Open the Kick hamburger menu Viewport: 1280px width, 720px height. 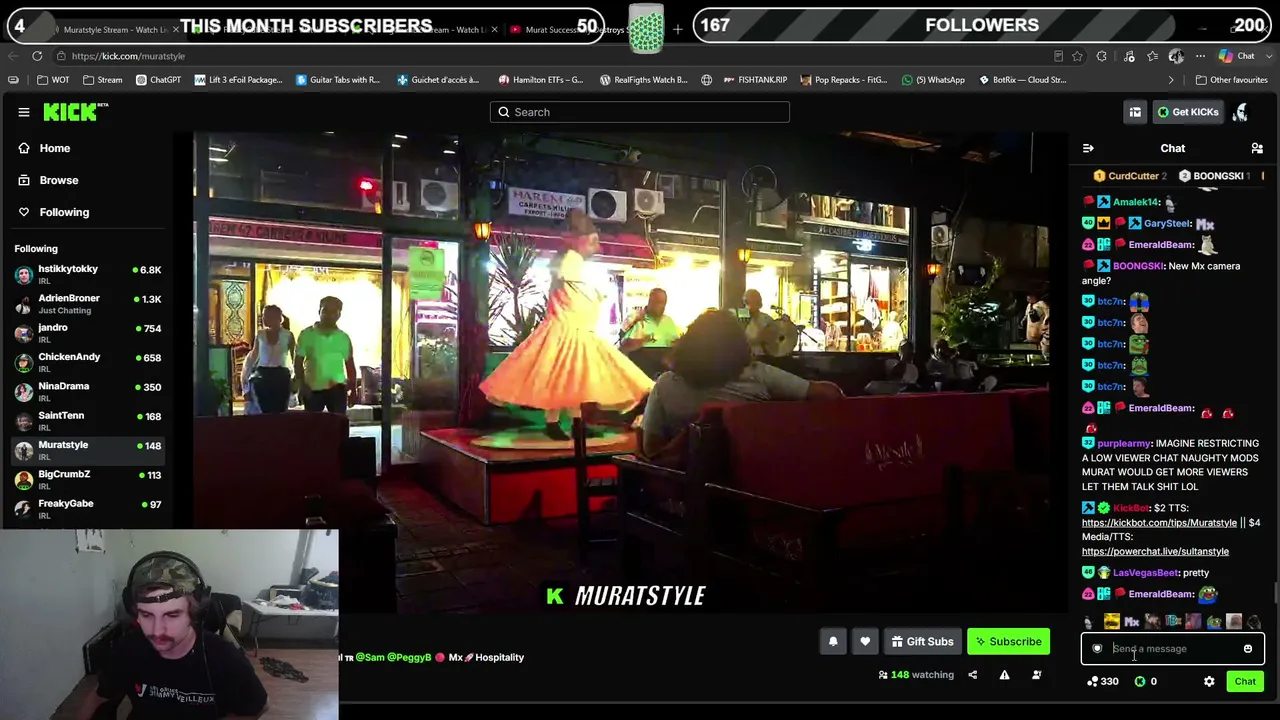coord(24,112)
